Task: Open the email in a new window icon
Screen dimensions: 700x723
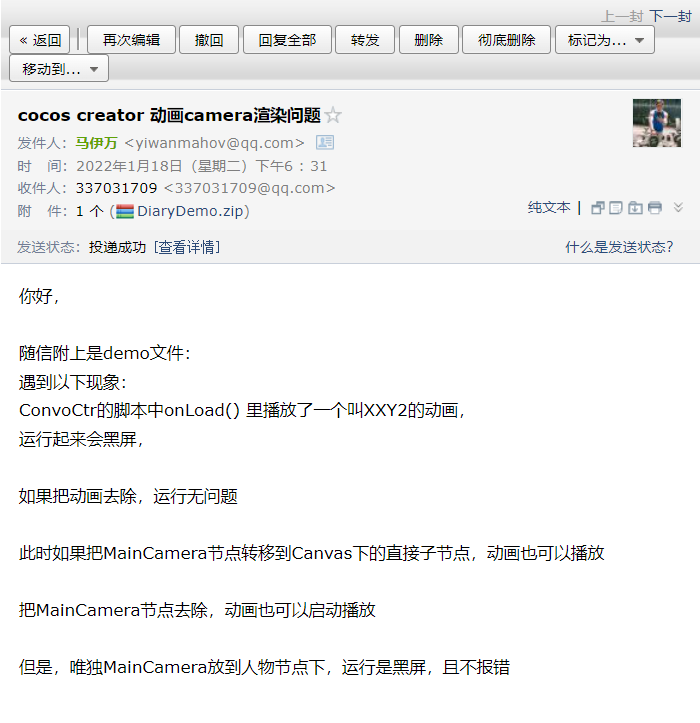Action: (x=598, y=208)
